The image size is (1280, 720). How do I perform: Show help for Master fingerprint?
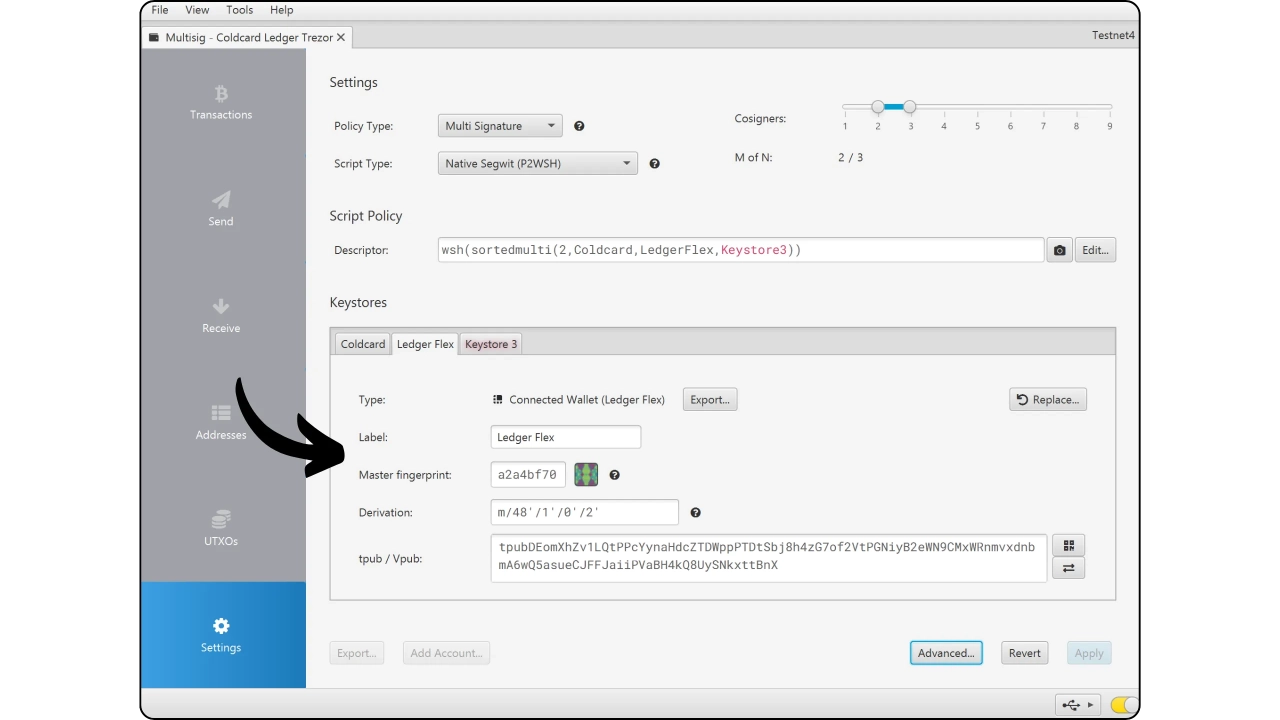614,475
